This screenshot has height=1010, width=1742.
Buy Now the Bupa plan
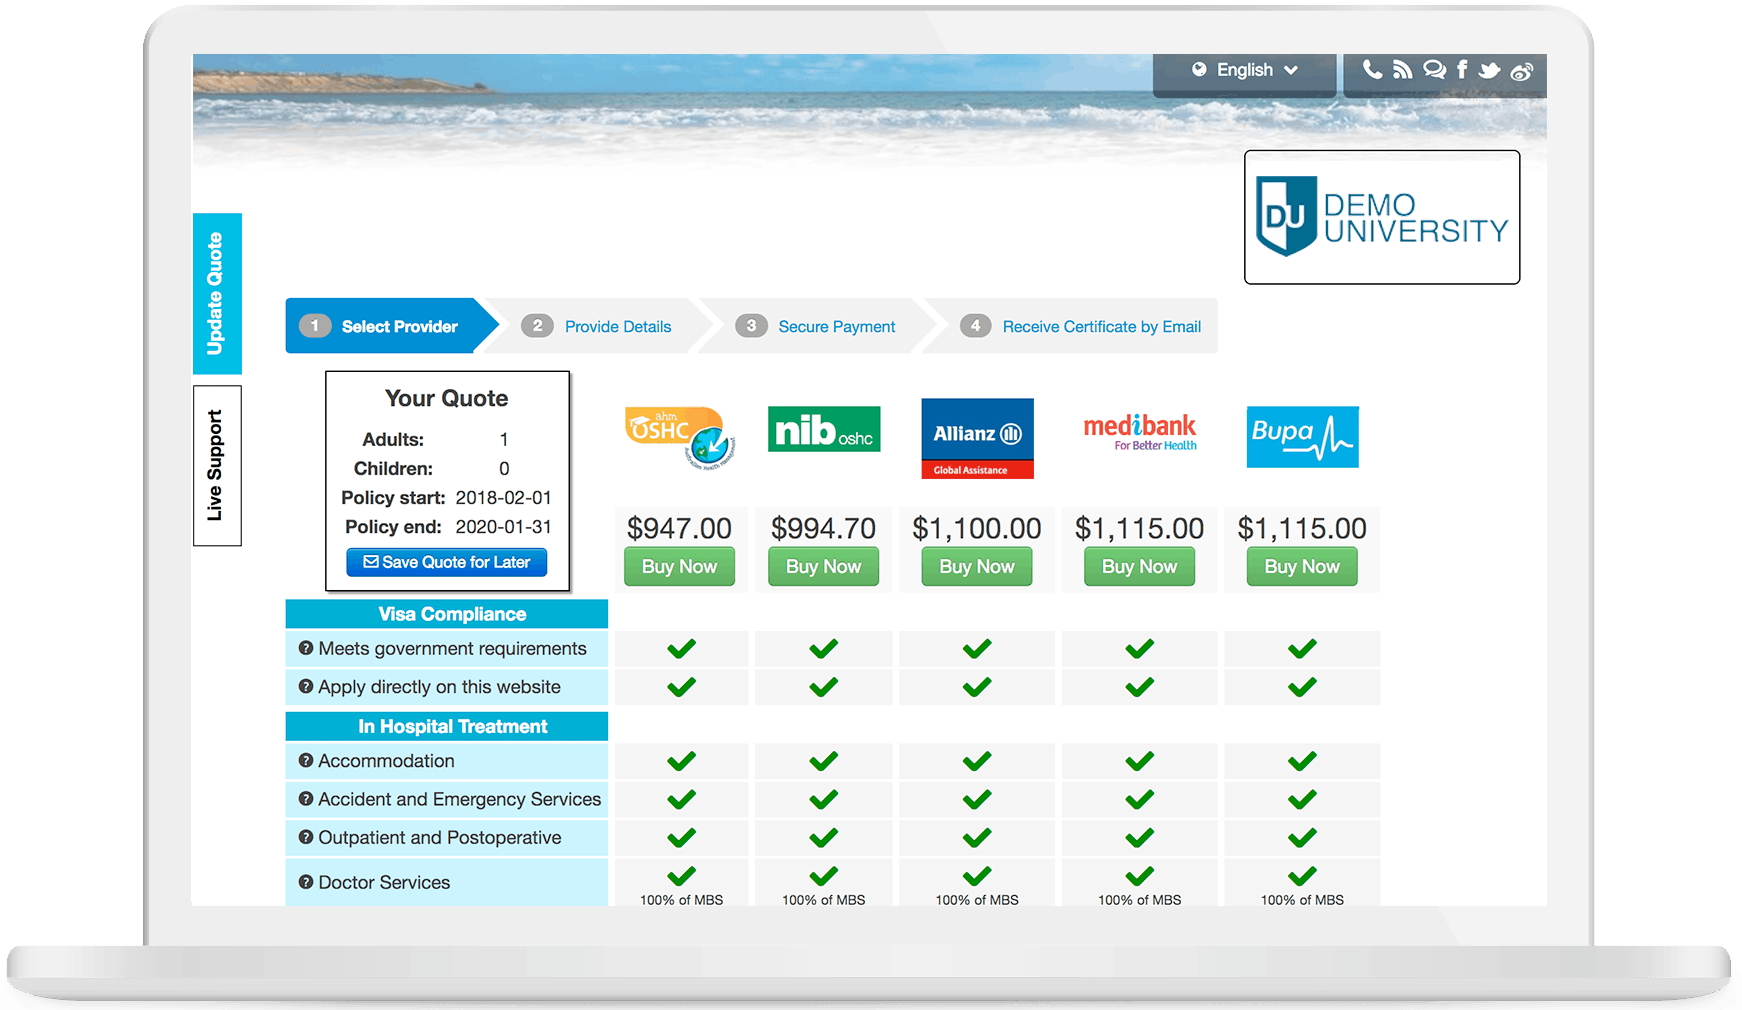pos(1302,566)
